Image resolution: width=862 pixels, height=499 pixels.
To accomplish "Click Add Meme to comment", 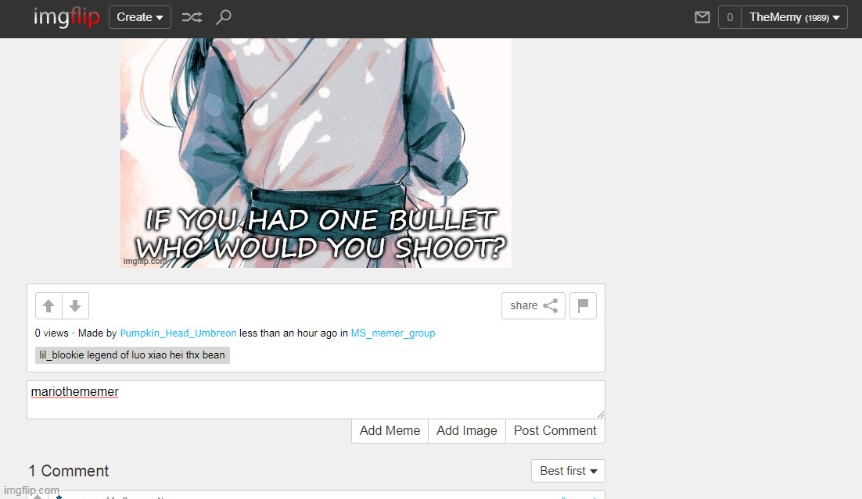I will (390, 431).
